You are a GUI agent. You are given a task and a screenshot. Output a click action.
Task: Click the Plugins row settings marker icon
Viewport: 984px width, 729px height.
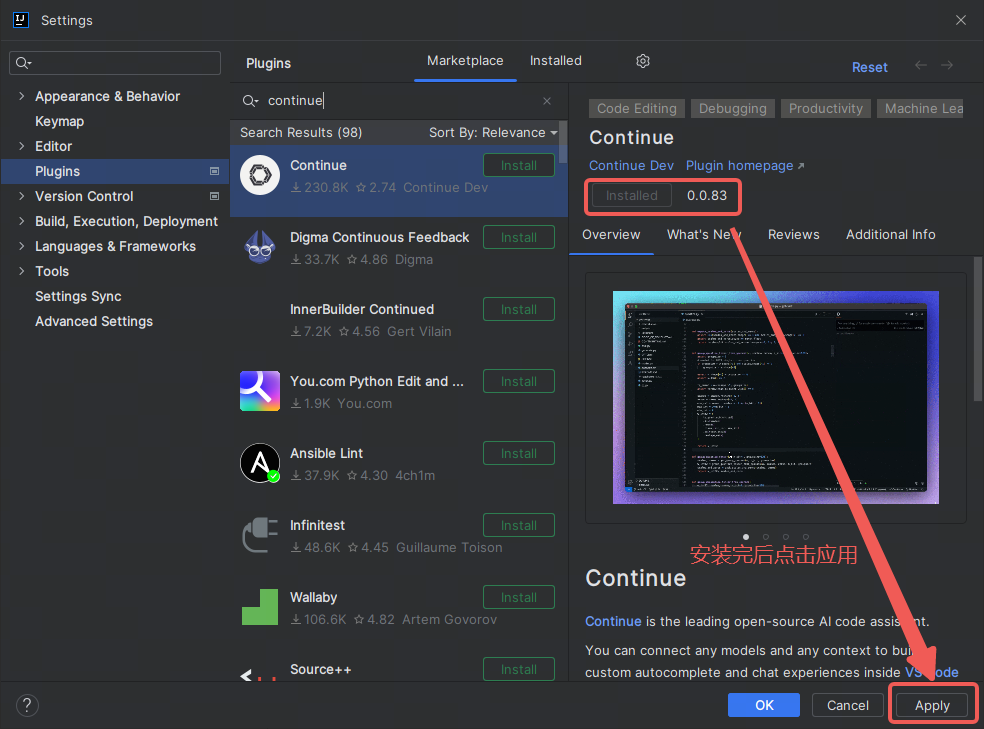tap(215, 171)
